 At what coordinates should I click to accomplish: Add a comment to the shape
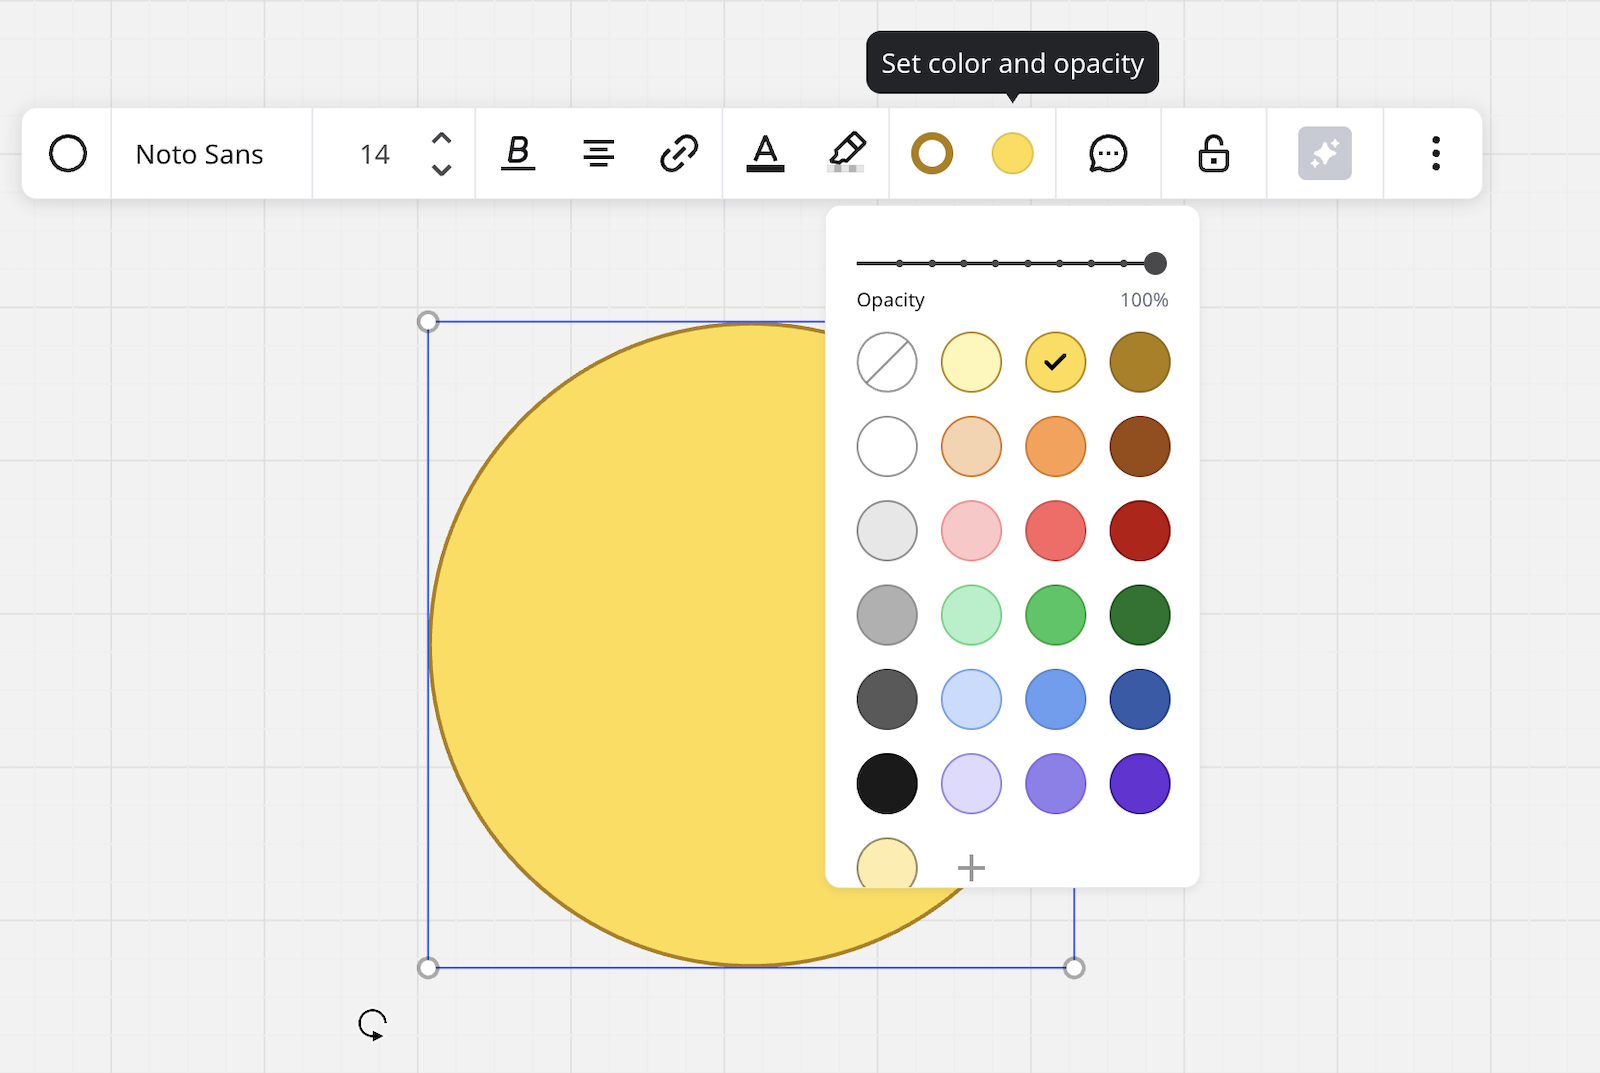[x=1108, y=154]
